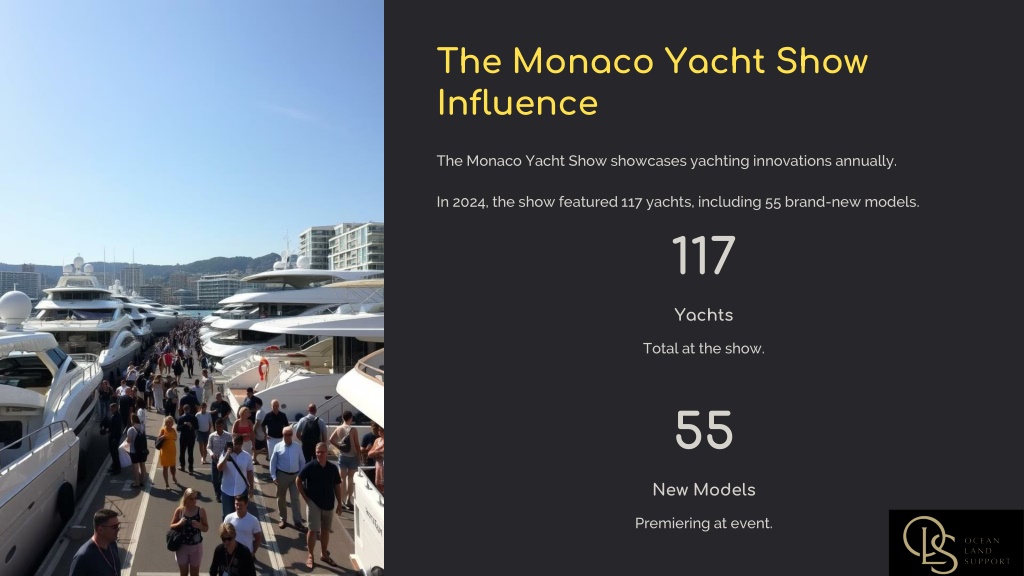The image size is (1024, 576).
Task: Click the golden 'OLS' monogram emblem
Action: [x=930, y=545]
